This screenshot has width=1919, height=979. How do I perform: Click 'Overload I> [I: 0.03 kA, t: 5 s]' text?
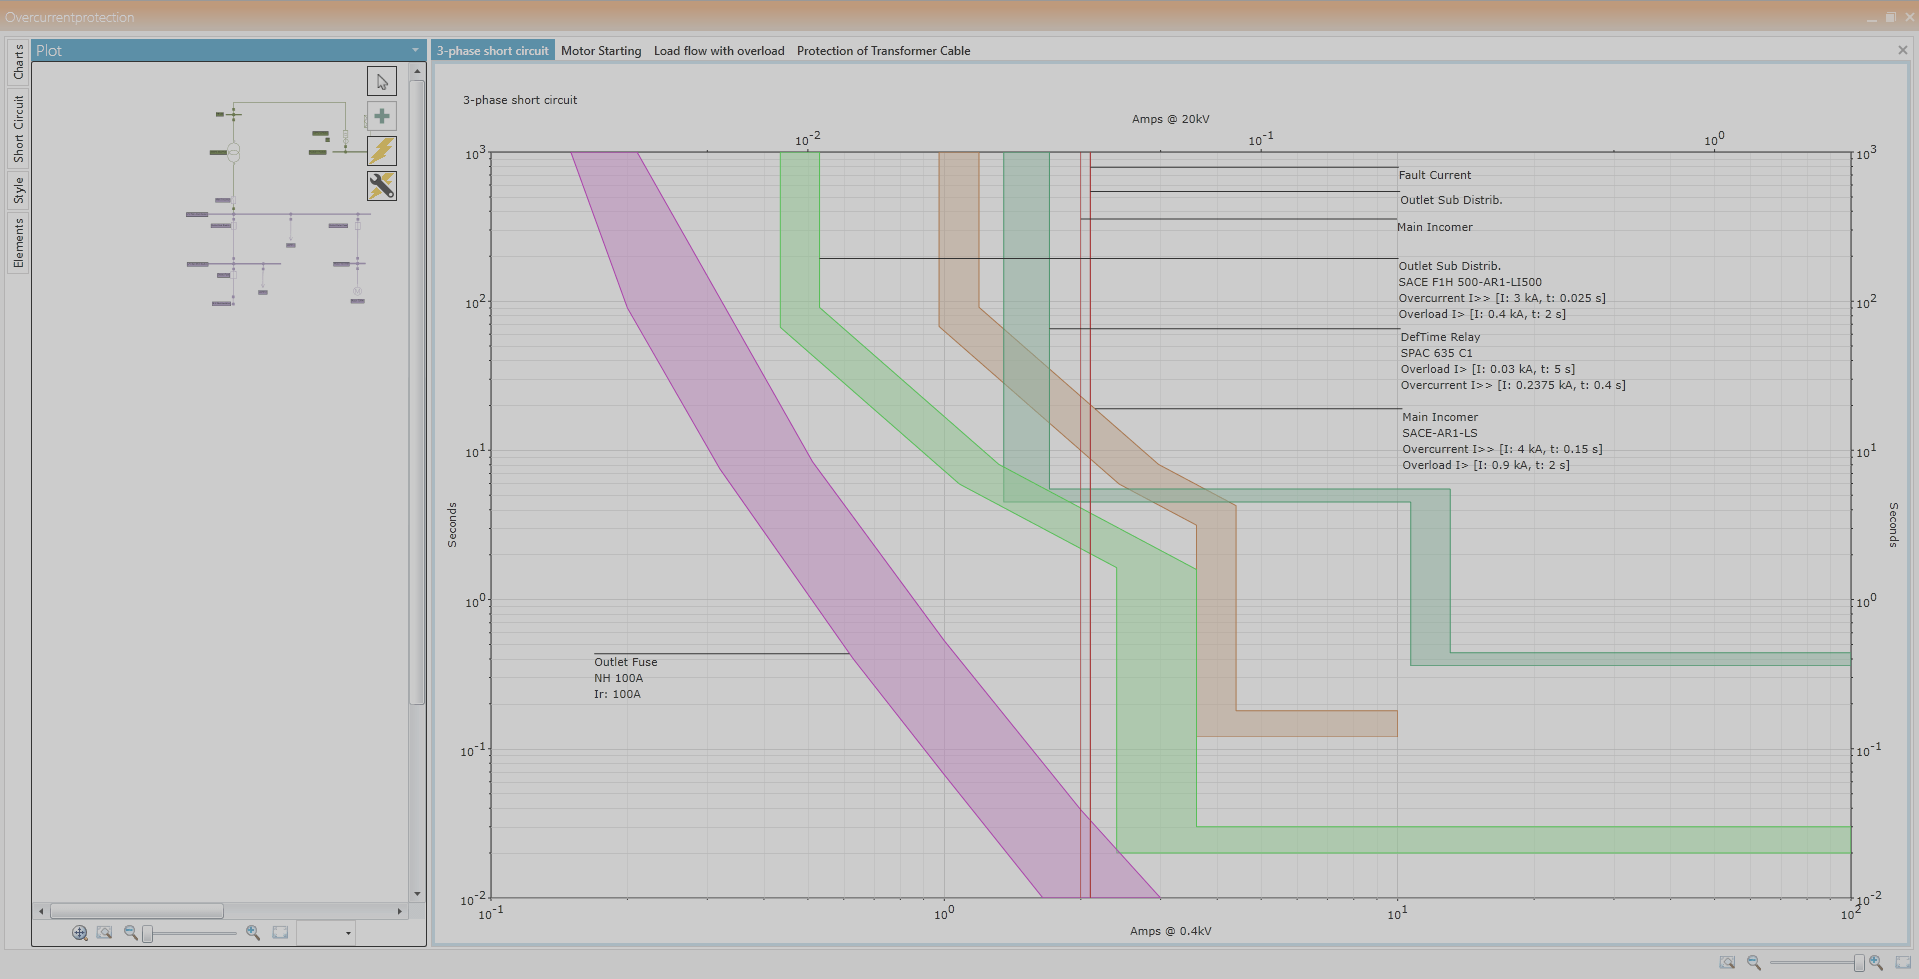tap(1487, 369)
